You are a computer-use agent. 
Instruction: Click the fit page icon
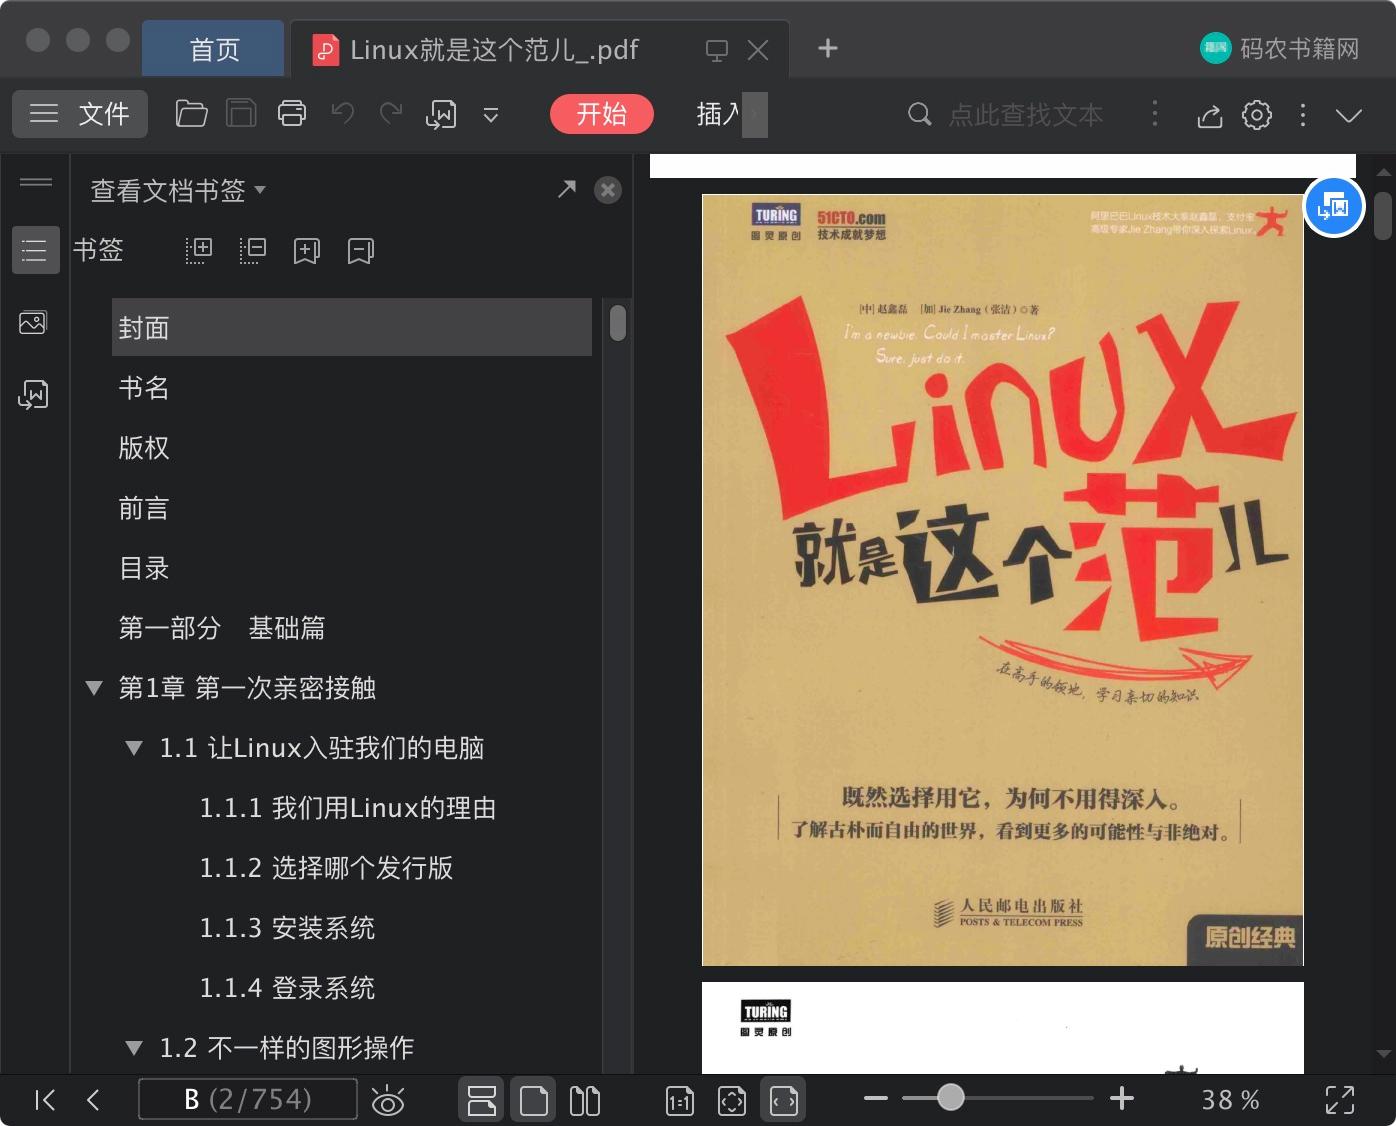pos(732,1101)
